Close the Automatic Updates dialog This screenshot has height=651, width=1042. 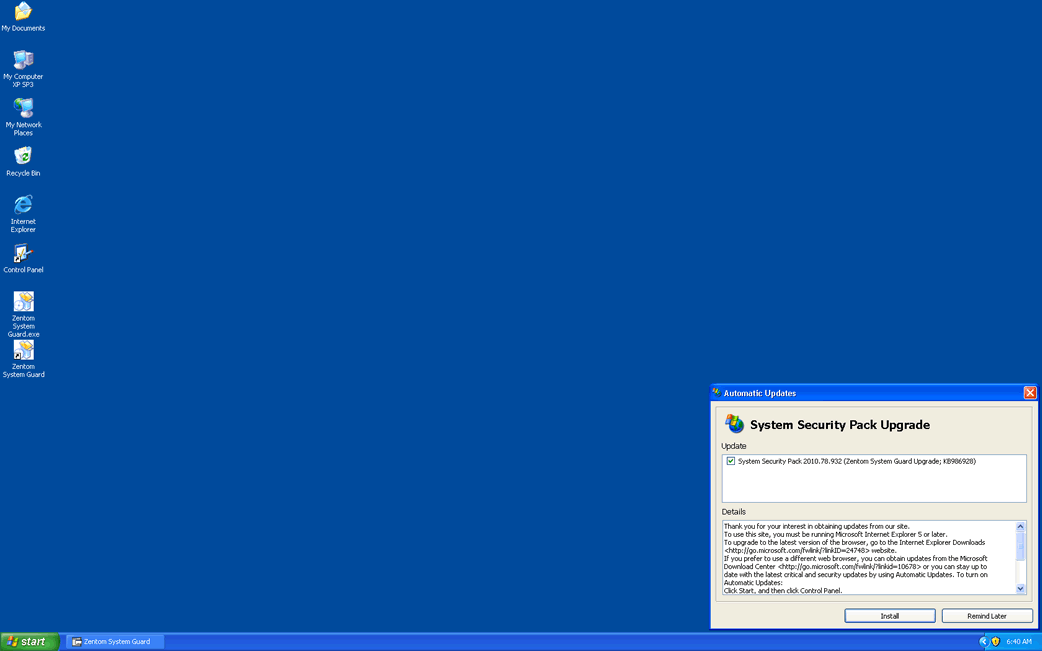tap(1030, 393)
